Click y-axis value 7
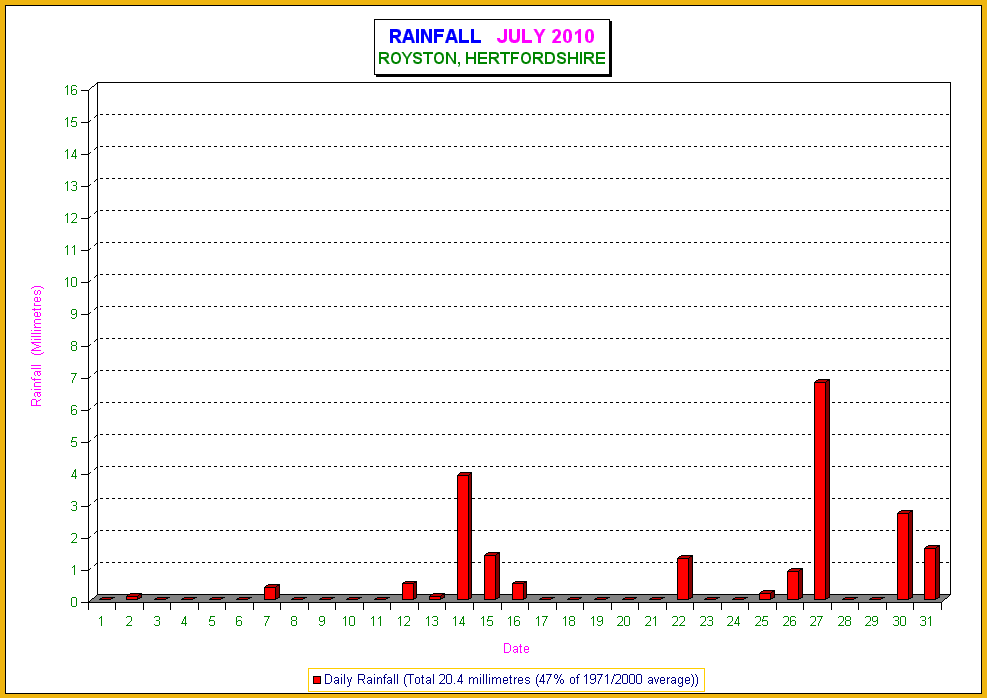Image resolution: width=987 pixels, height=698 pixels. (74, 378)
